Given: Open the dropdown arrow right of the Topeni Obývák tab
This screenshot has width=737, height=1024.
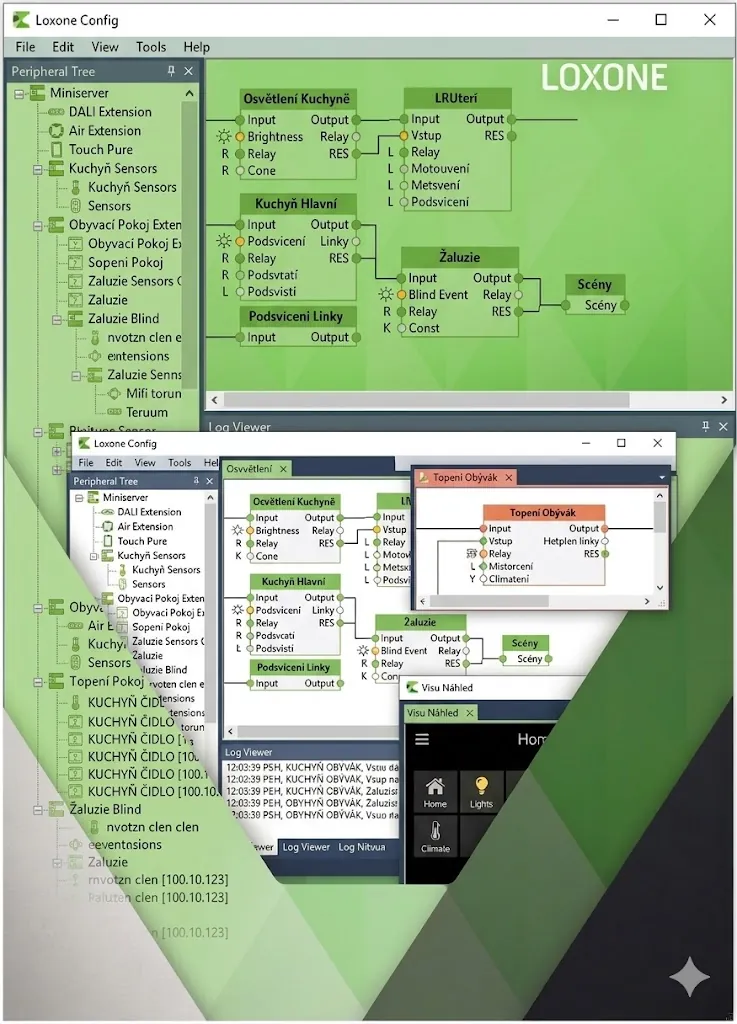Looking at the screenshot, I should [x=662, y=477].
